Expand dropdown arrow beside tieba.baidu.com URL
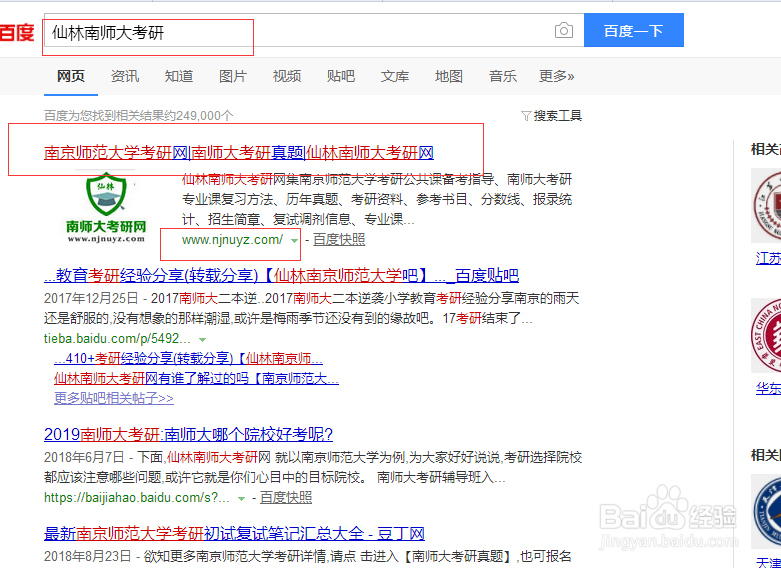The height and width of the screenshot is (568, 781). (x=202, y=340)
